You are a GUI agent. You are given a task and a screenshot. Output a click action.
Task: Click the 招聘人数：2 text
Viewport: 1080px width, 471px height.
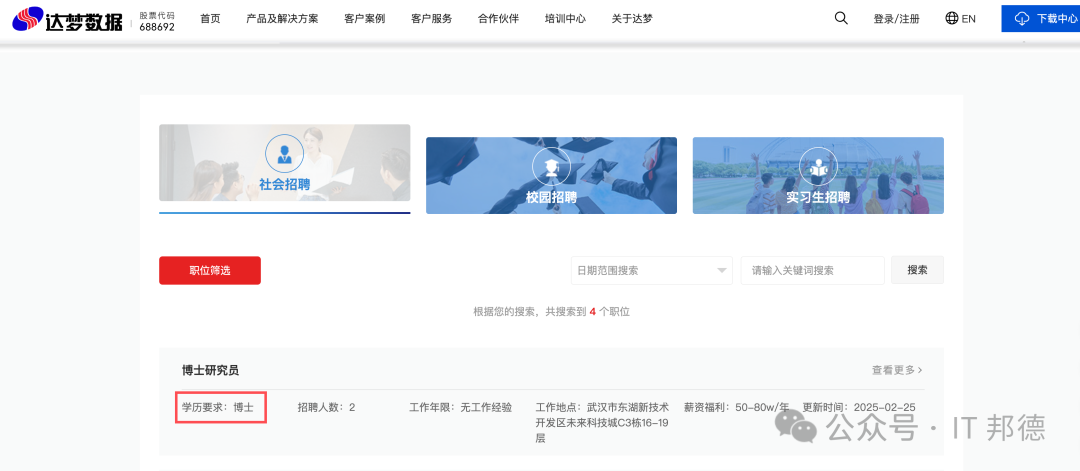(326, 408)
